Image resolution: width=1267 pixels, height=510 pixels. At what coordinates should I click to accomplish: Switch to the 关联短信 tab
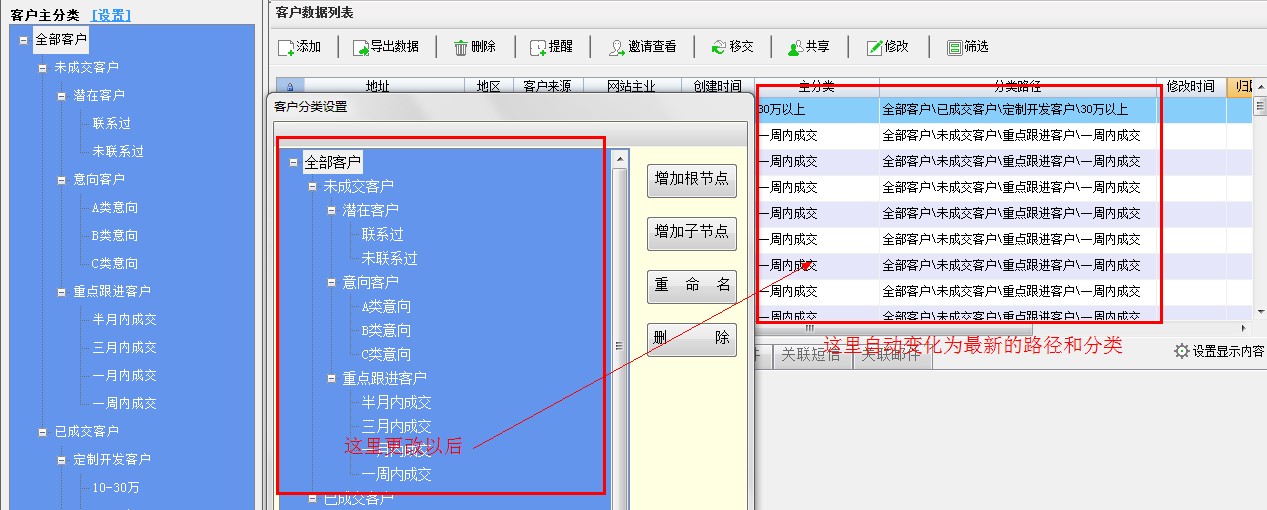pos(810,355)
